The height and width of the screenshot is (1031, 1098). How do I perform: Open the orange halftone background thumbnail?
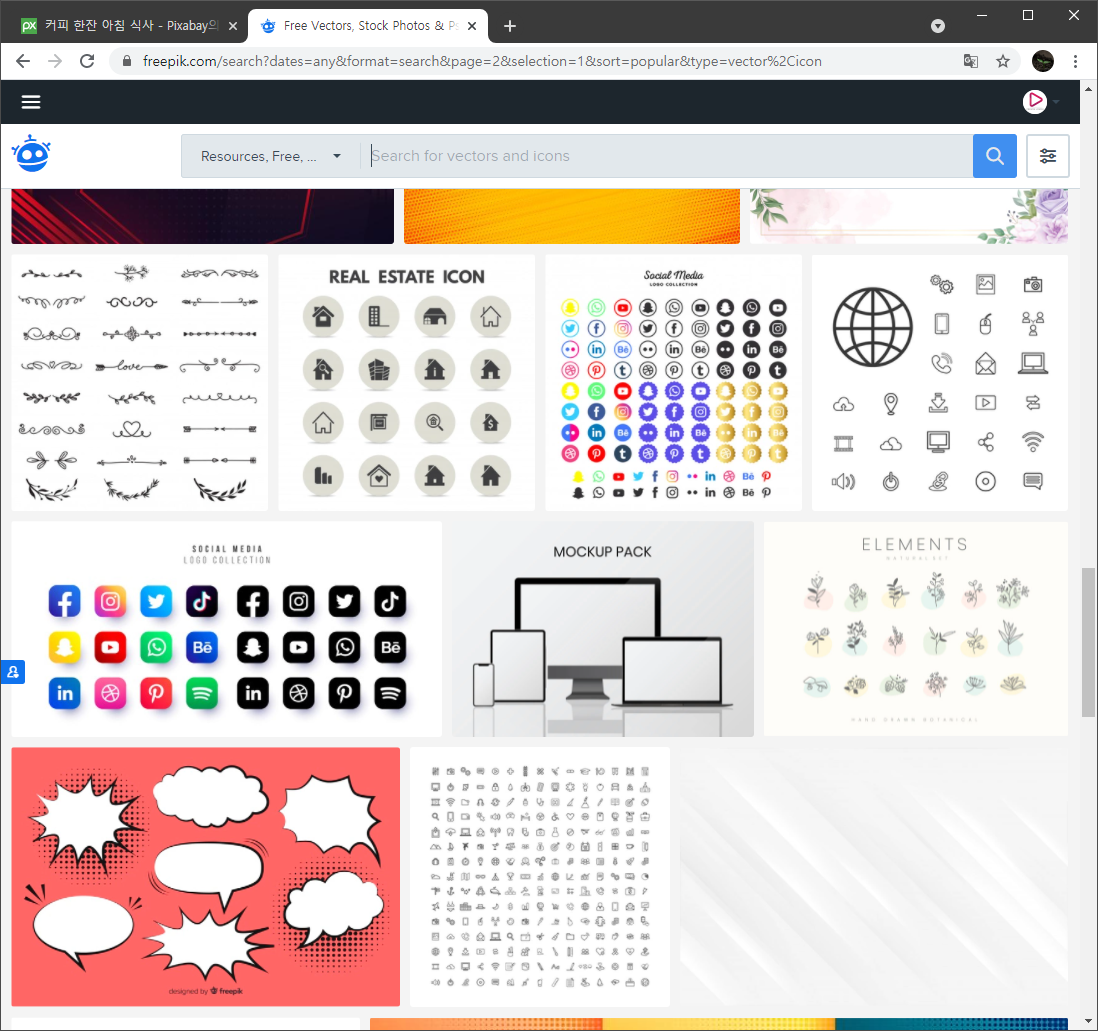click(x=571, y=216)
